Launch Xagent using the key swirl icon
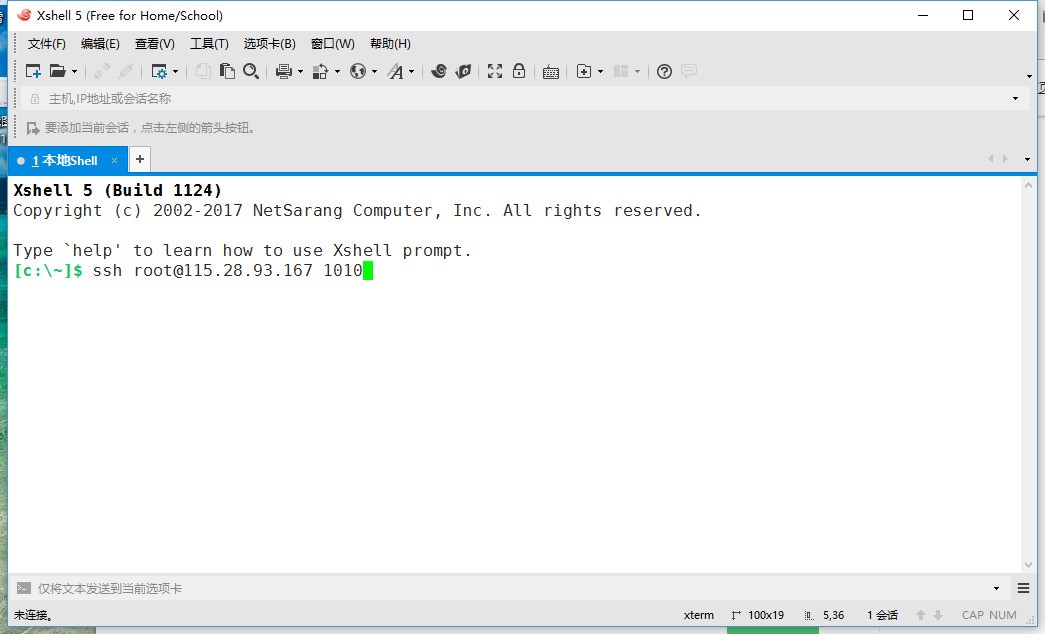 click(463, 71)
